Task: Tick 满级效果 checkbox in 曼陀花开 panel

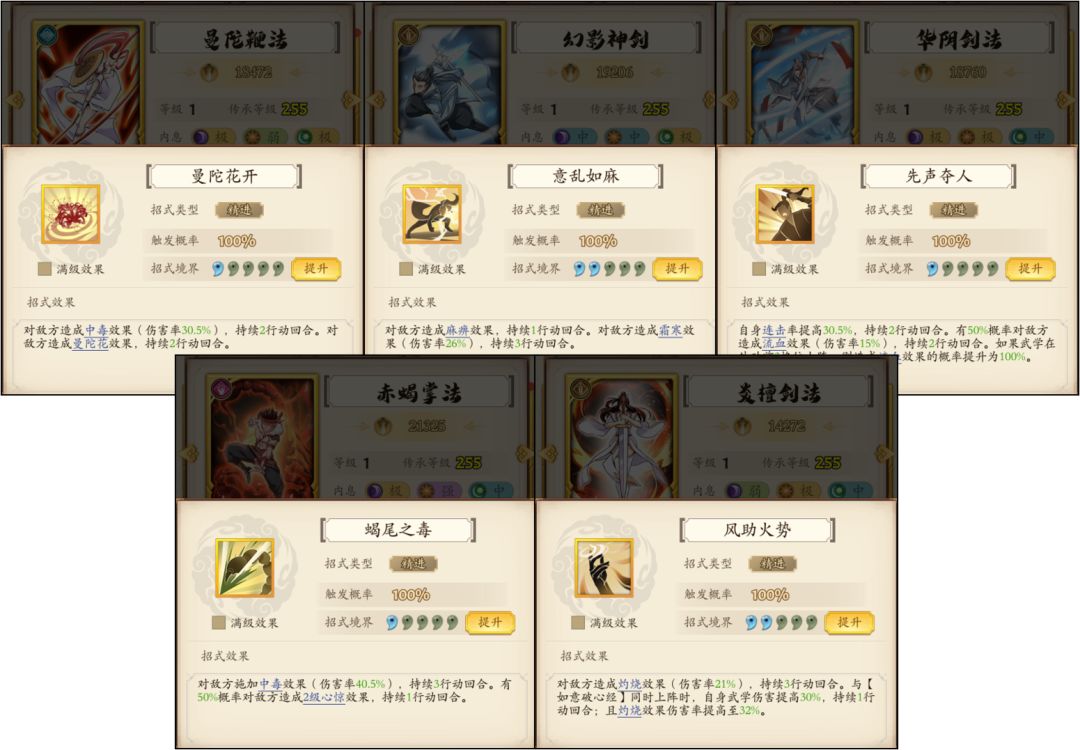Action: (x=45, y=269)
